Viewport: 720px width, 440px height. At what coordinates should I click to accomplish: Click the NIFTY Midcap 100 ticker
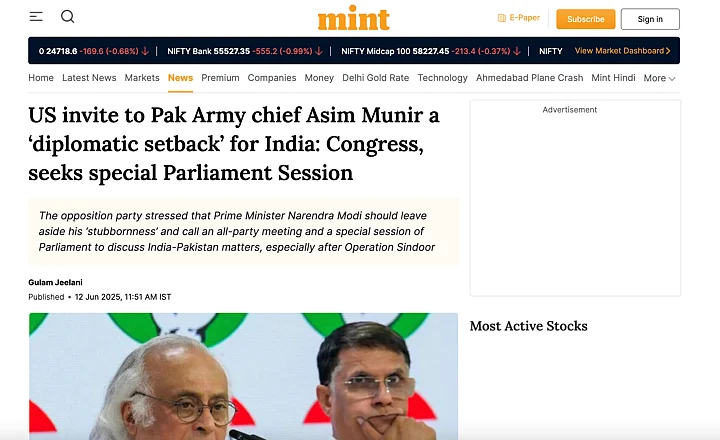point(431,51)
